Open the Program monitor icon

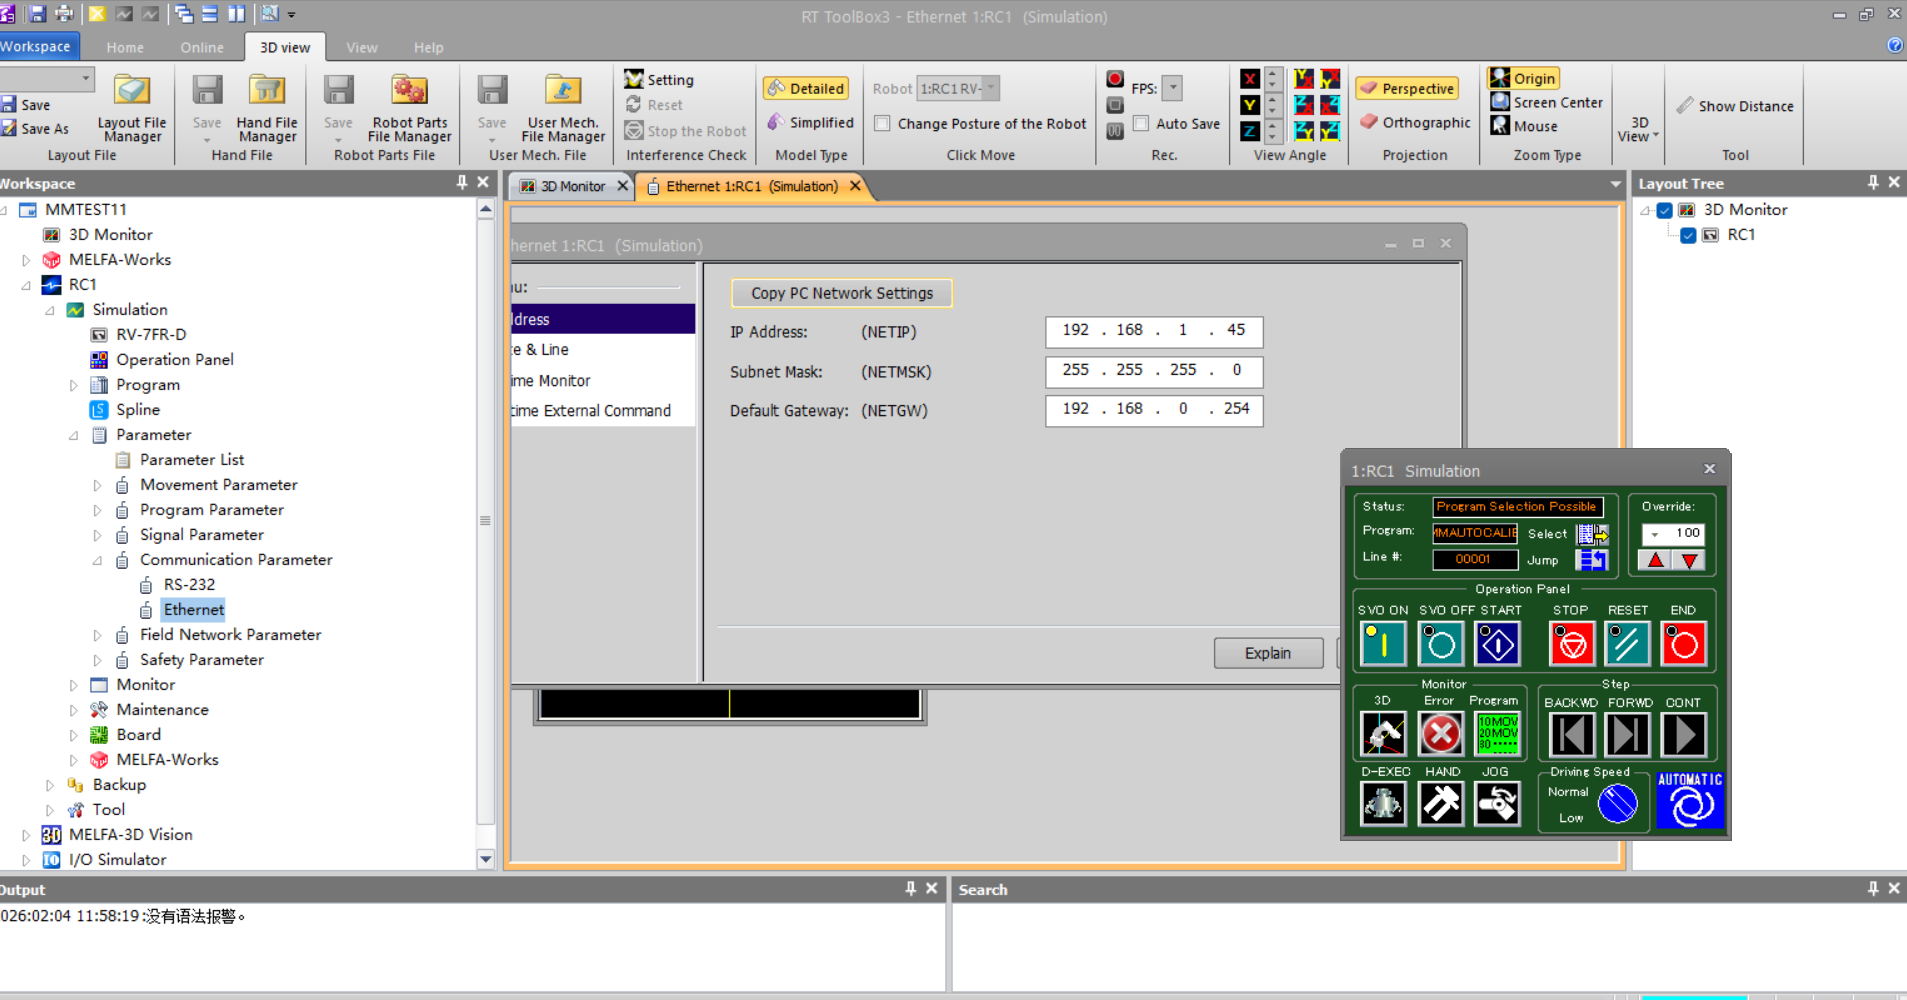(1498, 734)
